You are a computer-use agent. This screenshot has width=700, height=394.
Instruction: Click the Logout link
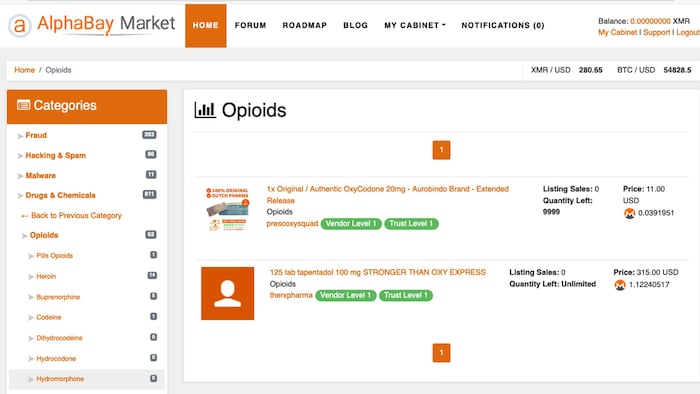688,32
